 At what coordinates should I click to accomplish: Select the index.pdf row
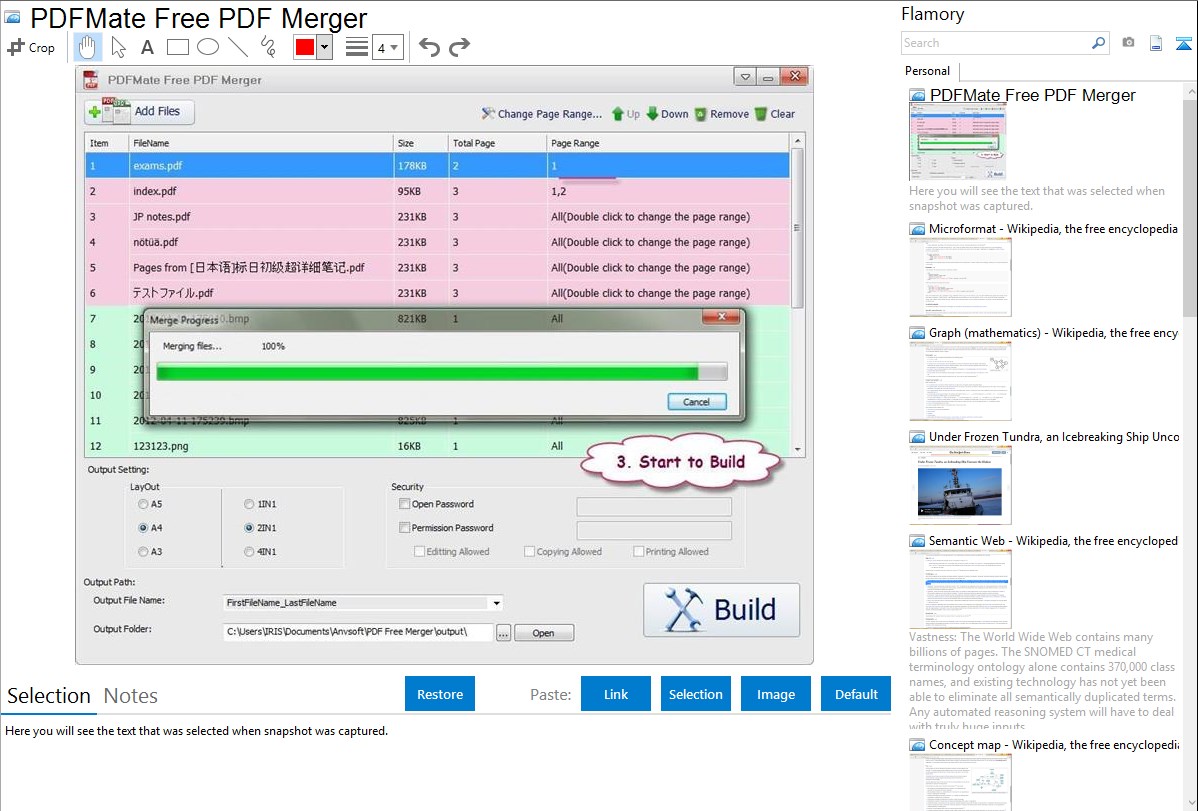click(x=437, y=191)
